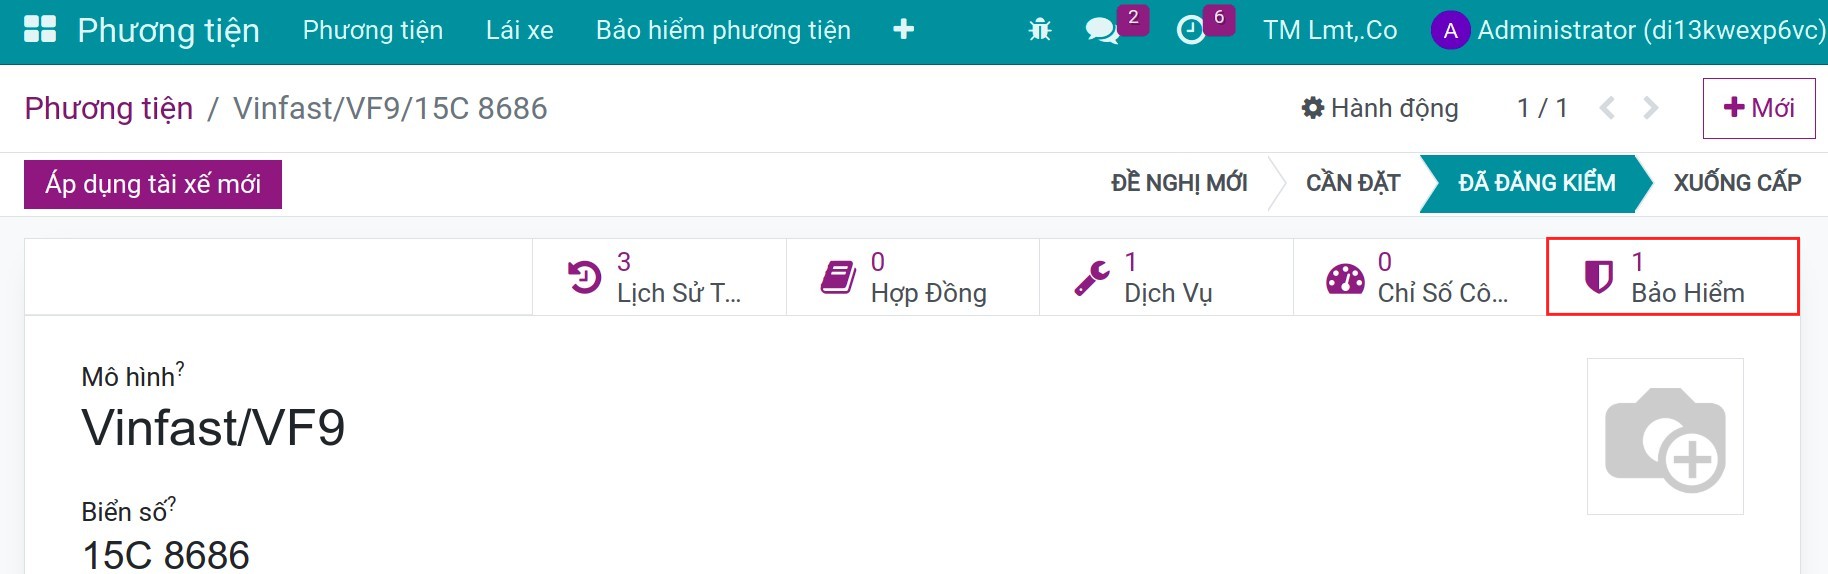This screenshot has height=574, width=1828.
Task: Open Lịch Sử T... stat button
Action: pos(659,277)
